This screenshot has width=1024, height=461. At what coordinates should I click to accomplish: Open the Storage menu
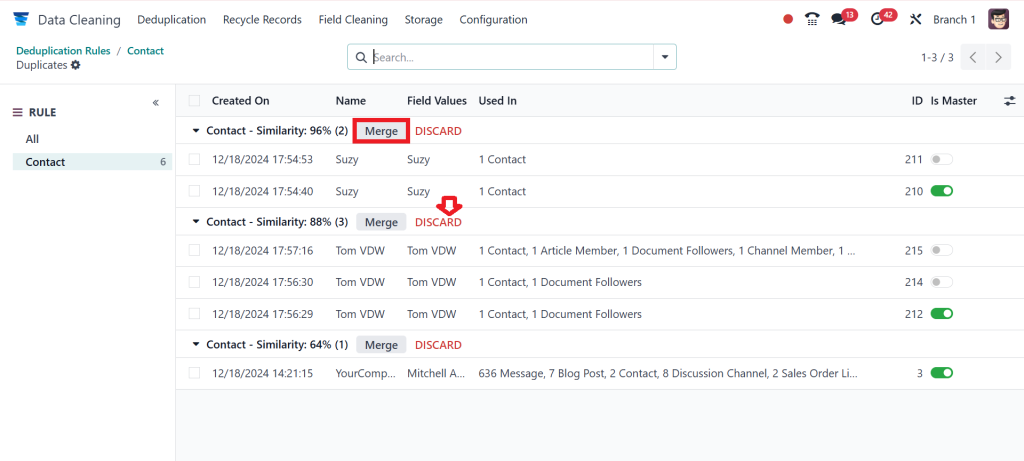(x=424, y=20)
